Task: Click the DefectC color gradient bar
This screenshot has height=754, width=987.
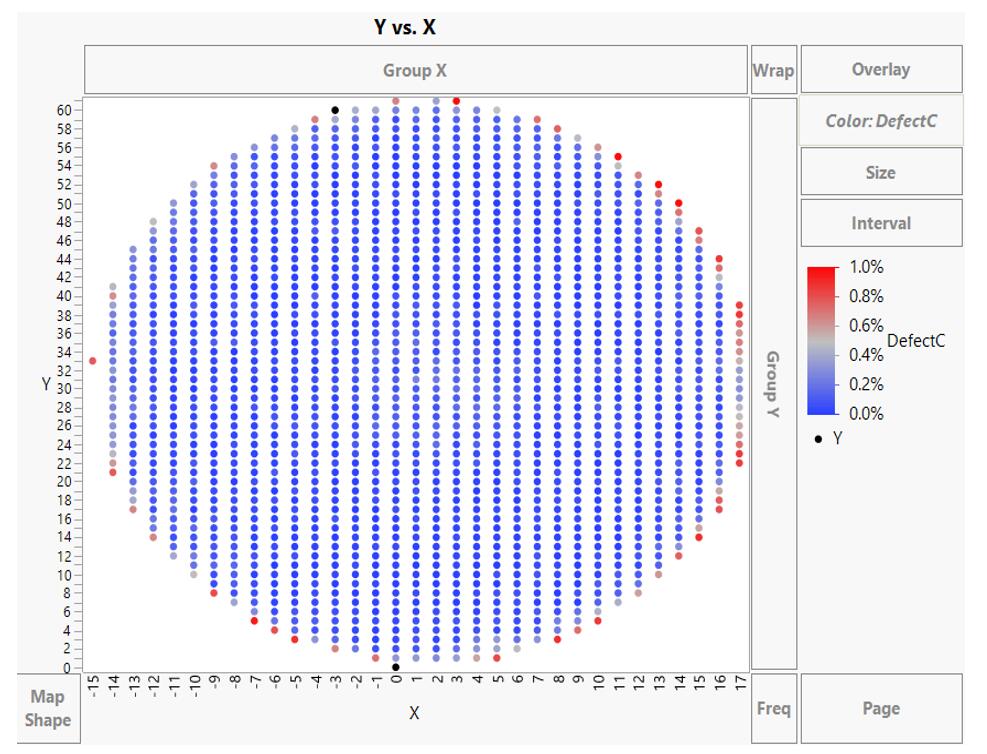Action: [821, 340]
